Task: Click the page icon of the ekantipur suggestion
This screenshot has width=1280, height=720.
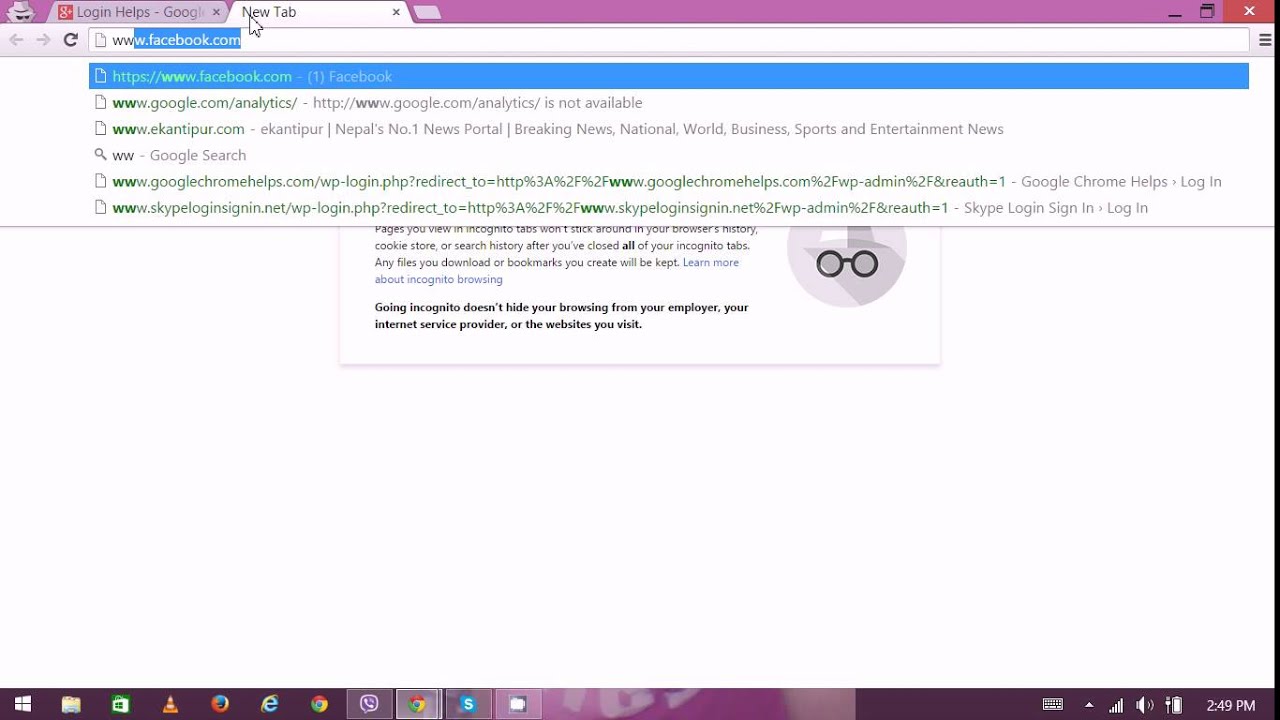Action: (x=100, y=129)
